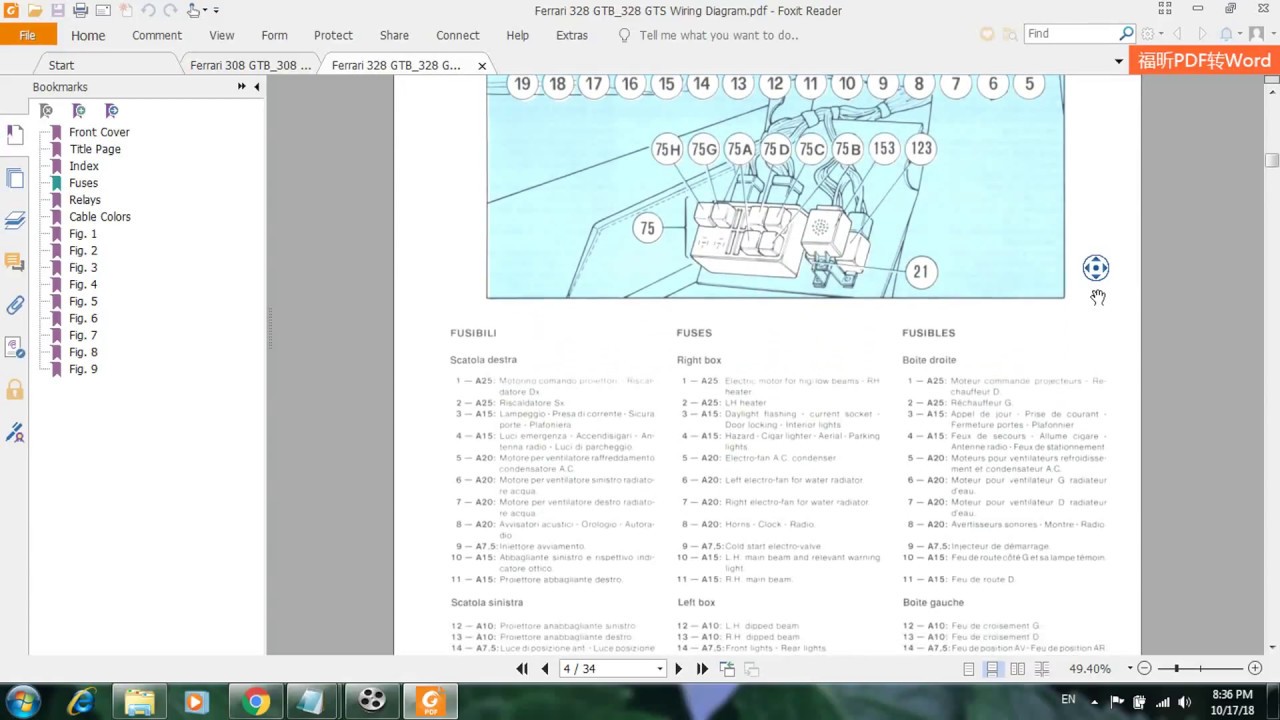Open the Protect ribbon tab

pos(333,35)
